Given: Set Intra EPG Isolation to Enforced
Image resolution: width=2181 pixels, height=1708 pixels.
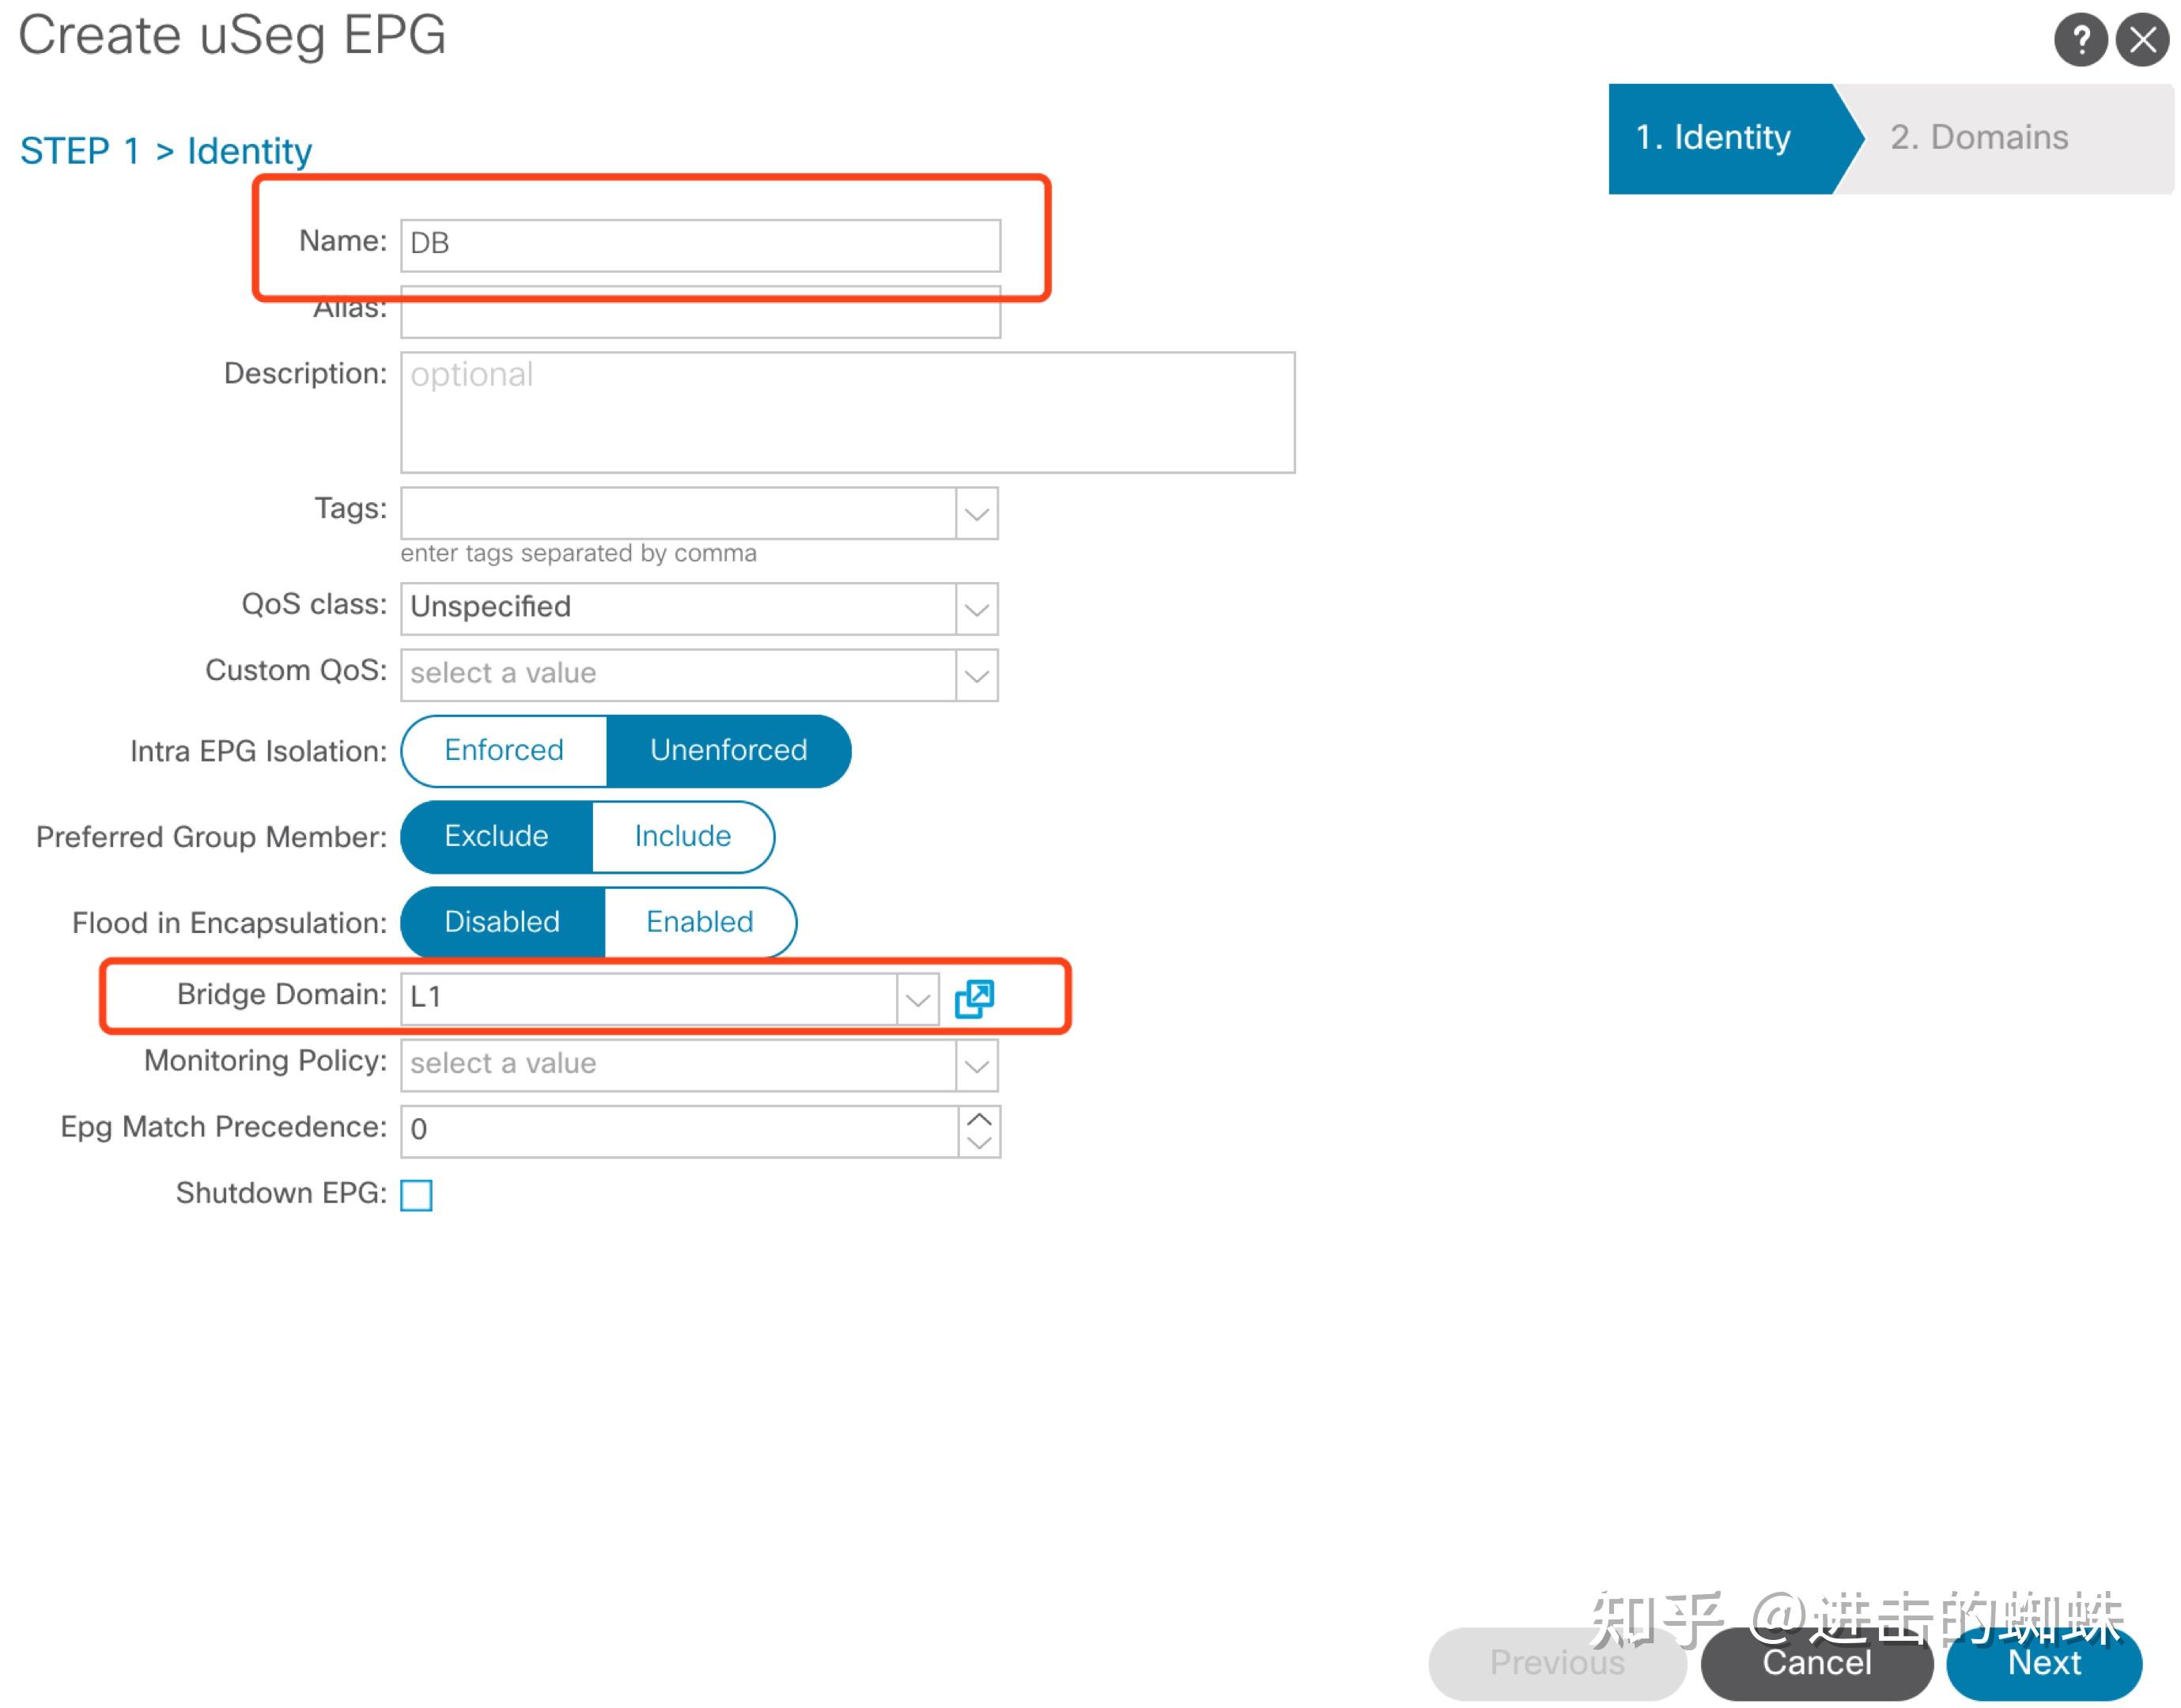Looking at the screenshot, I should [503, 750].
